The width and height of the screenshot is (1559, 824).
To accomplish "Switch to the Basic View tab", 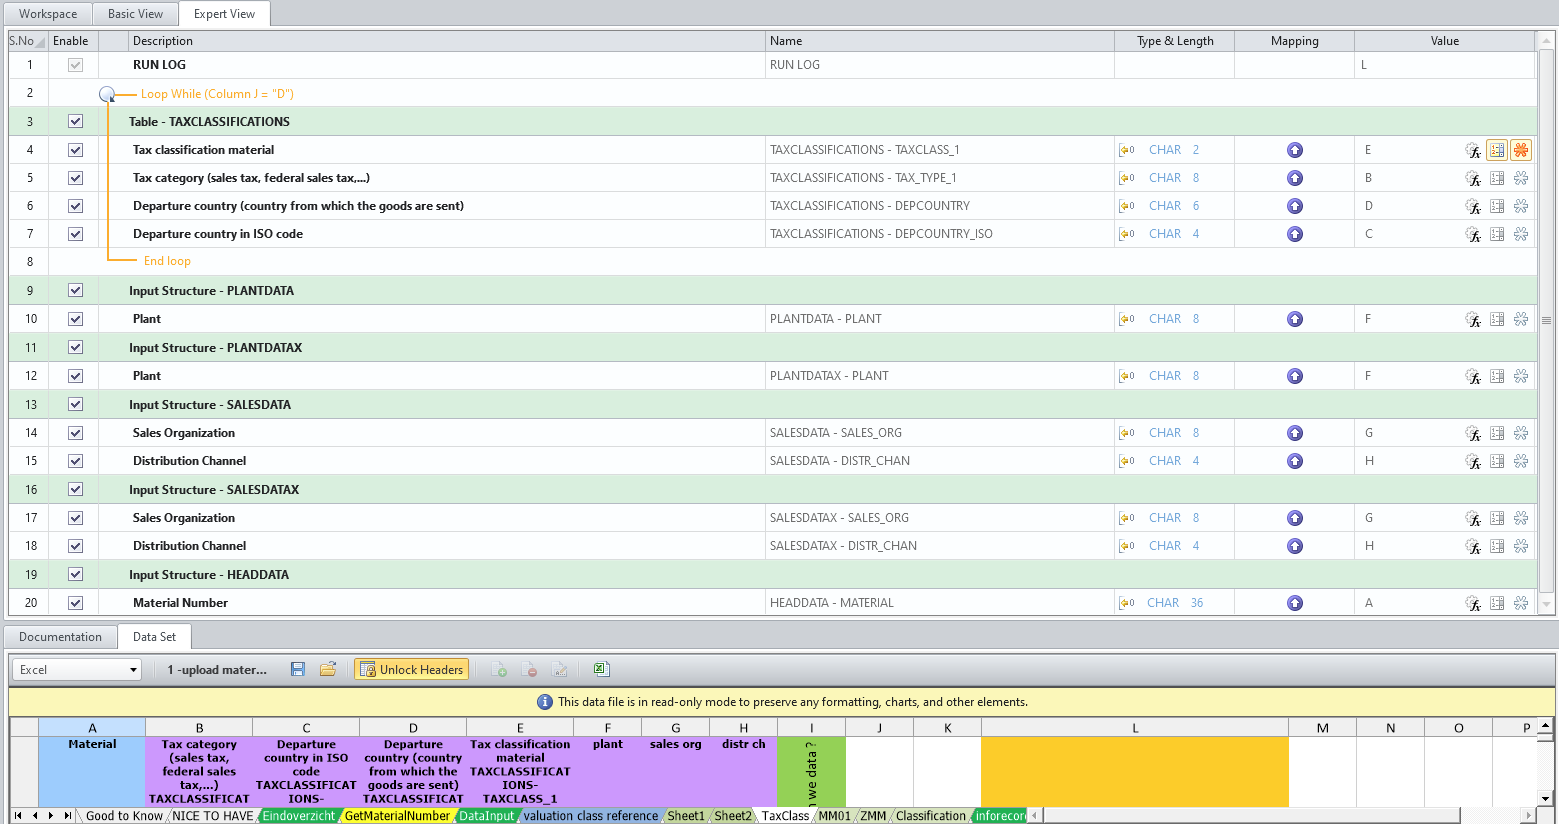I will (x=135, y=14).
